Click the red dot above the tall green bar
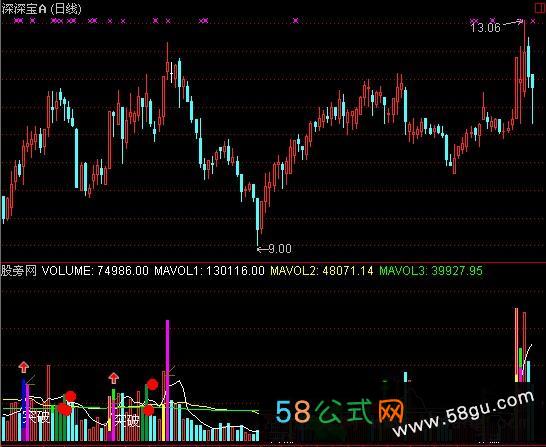This screenshot has height=447, width=546. [152, 384]
